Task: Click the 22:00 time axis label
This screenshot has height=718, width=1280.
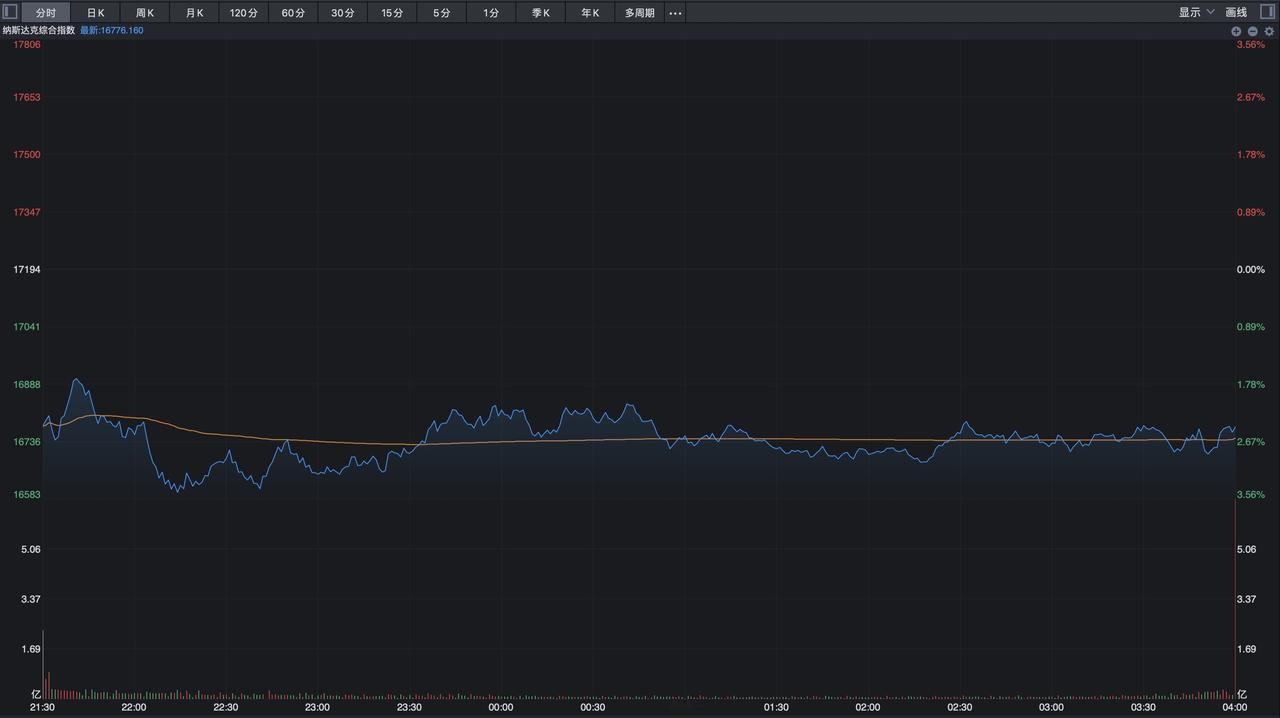Action: pyautogui.click(x=134, y=707)
